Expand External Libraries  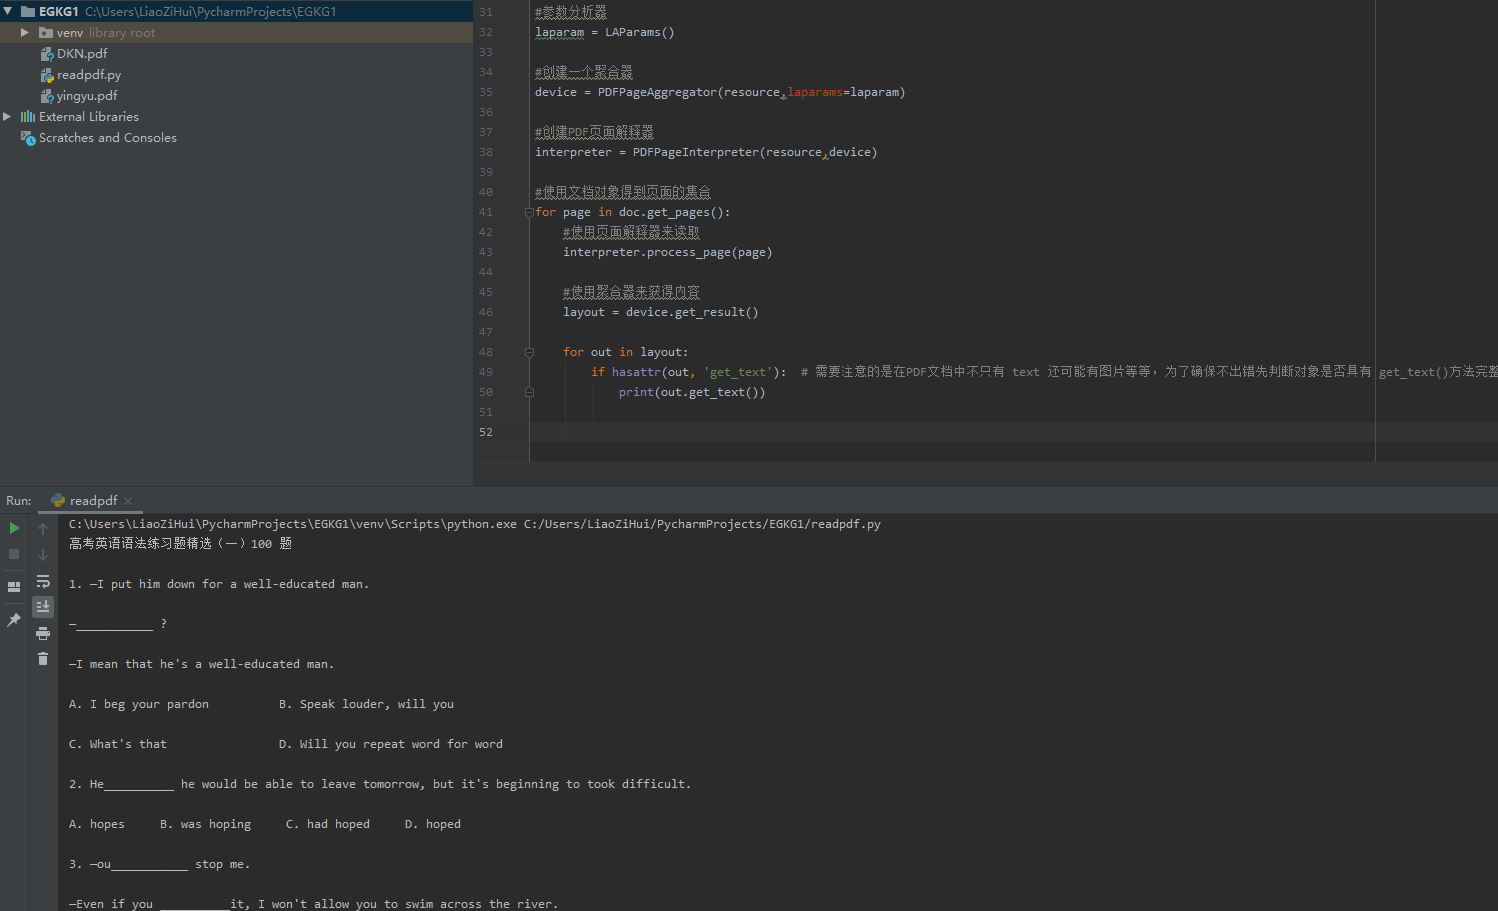pos(7,116)
